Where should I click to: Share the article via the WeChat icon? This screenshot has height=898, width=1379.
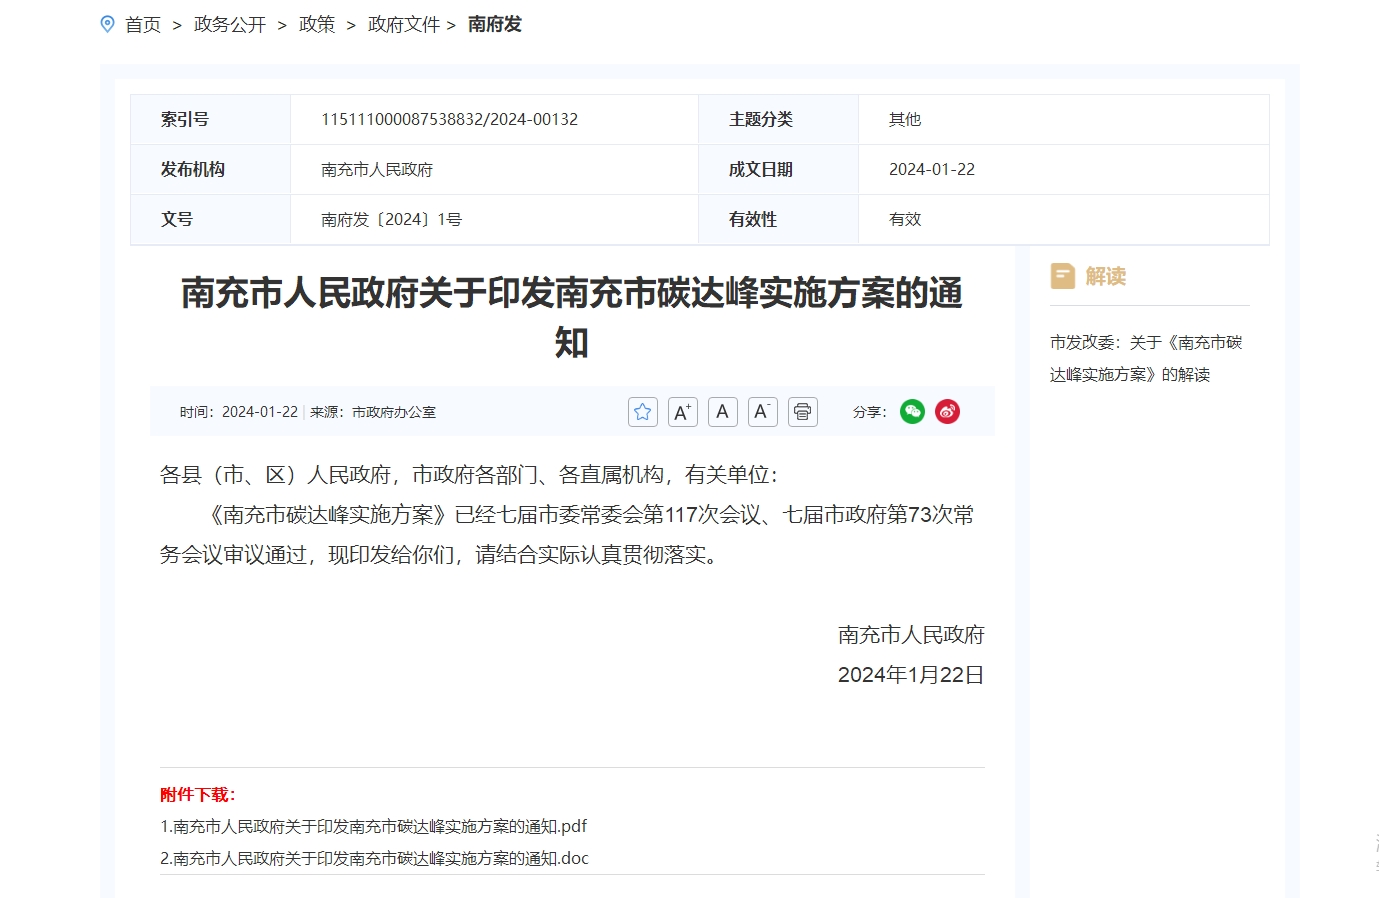tap(912, 411)
